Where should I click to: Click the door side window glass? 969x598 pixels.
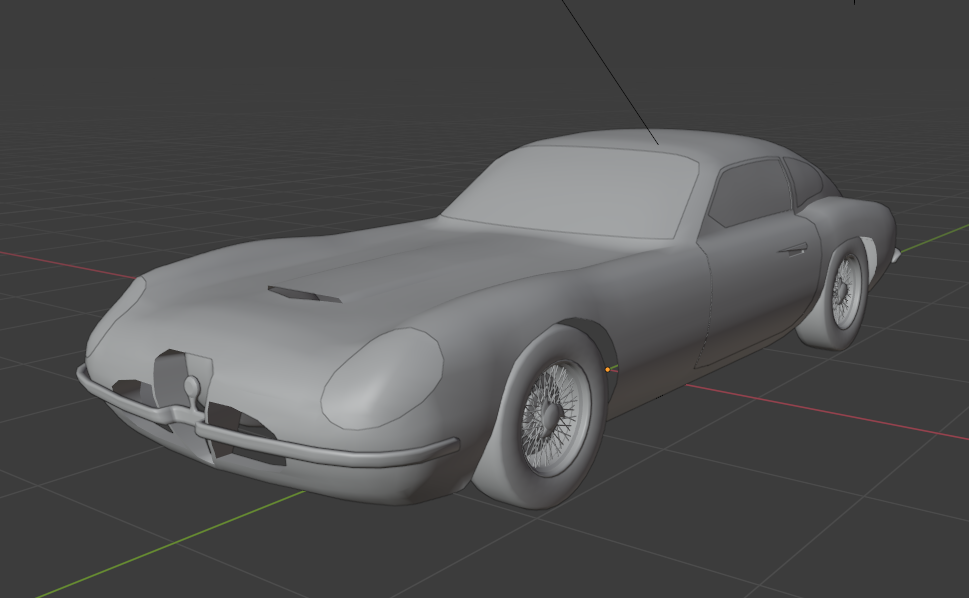750,192
